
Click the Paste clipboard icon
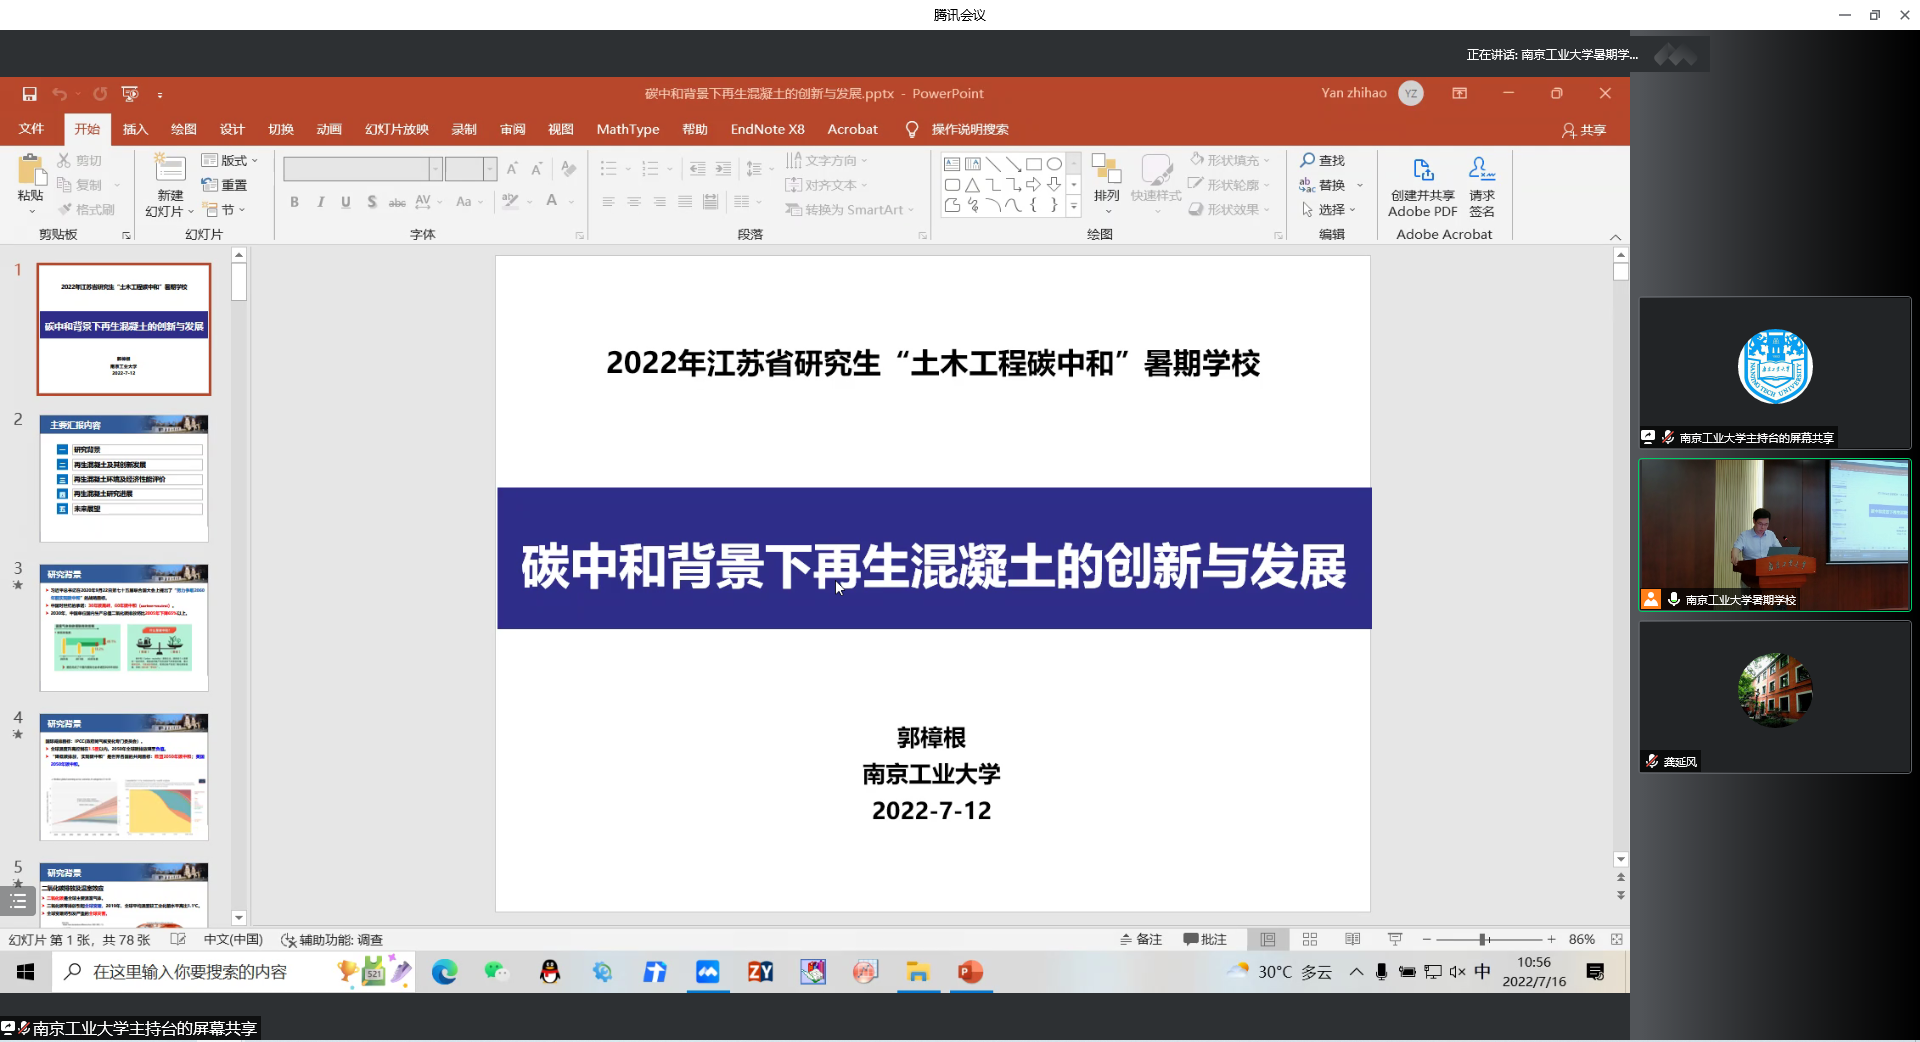point(30,172)
